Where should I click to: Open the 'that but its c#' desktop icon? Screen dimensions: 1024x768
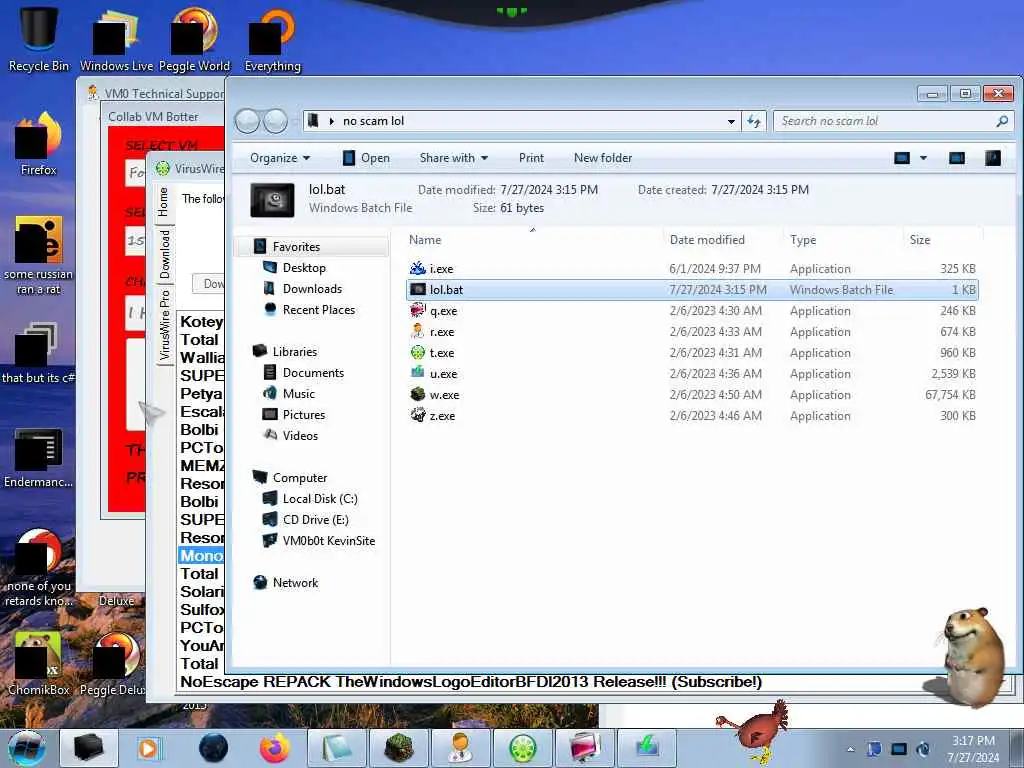pos(39,353)
